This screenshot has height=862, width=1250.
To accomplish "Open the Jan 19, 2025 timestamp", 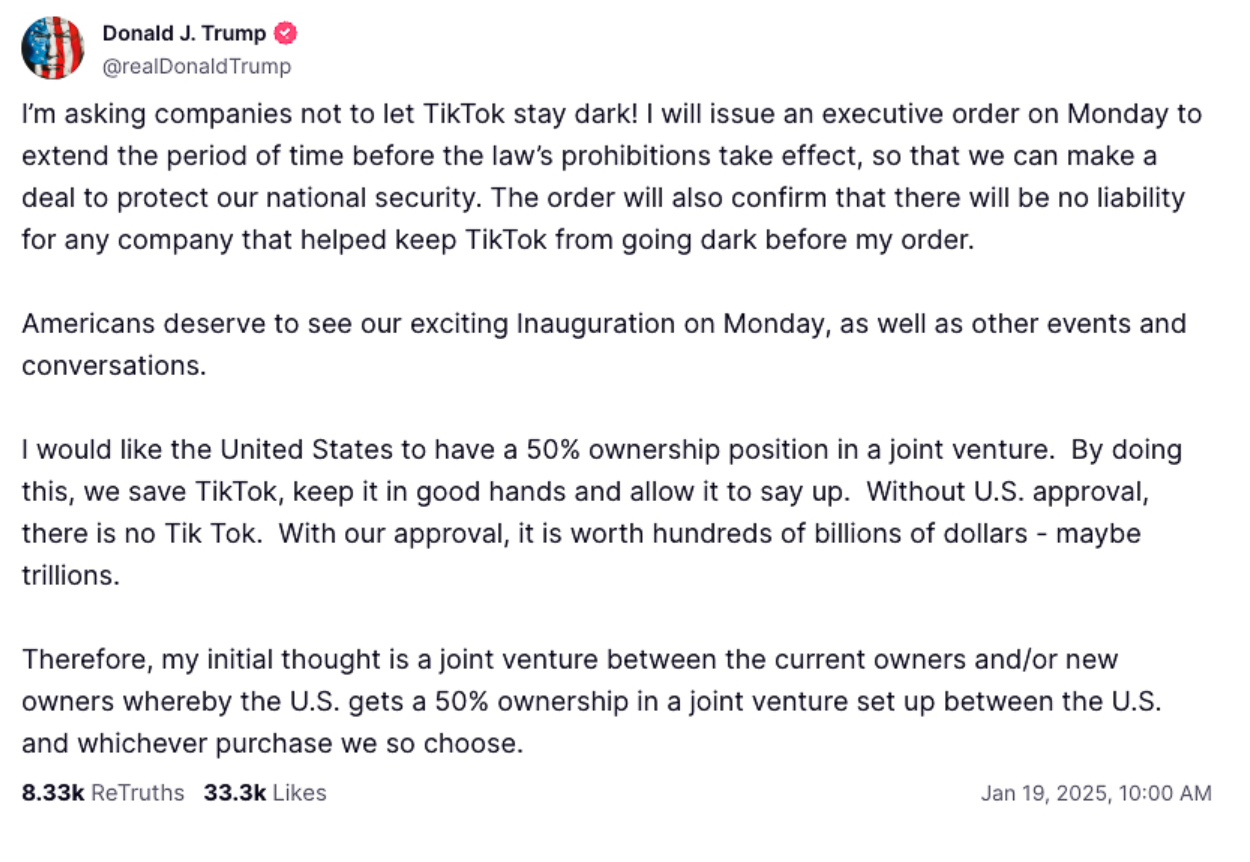I will click(1096, 793).
